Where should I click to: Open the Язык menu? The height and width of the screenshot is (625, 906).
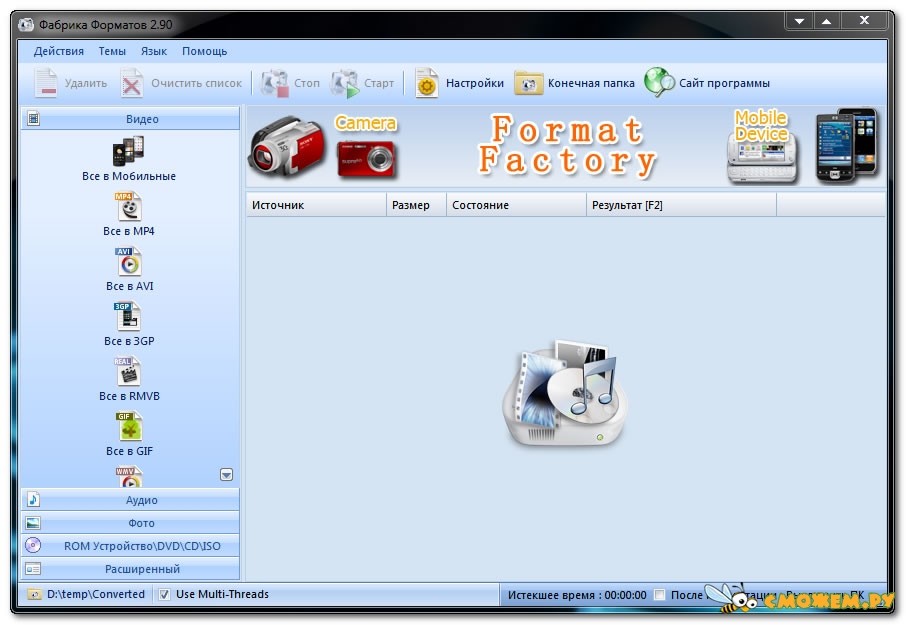click(154, 51)
